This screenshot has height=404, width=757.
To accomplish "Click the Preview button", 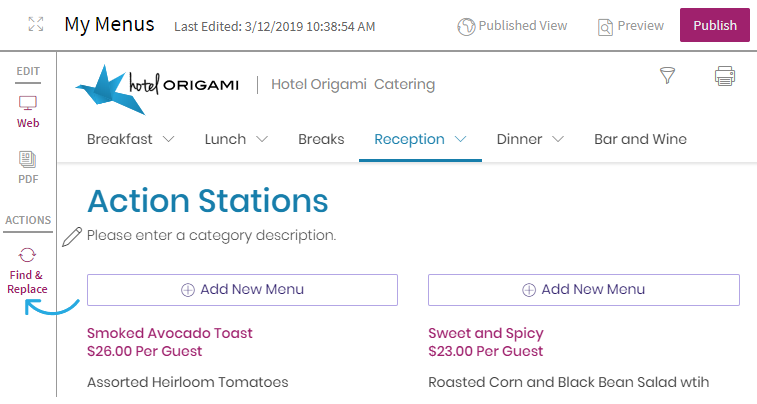I will click(631, 26).
